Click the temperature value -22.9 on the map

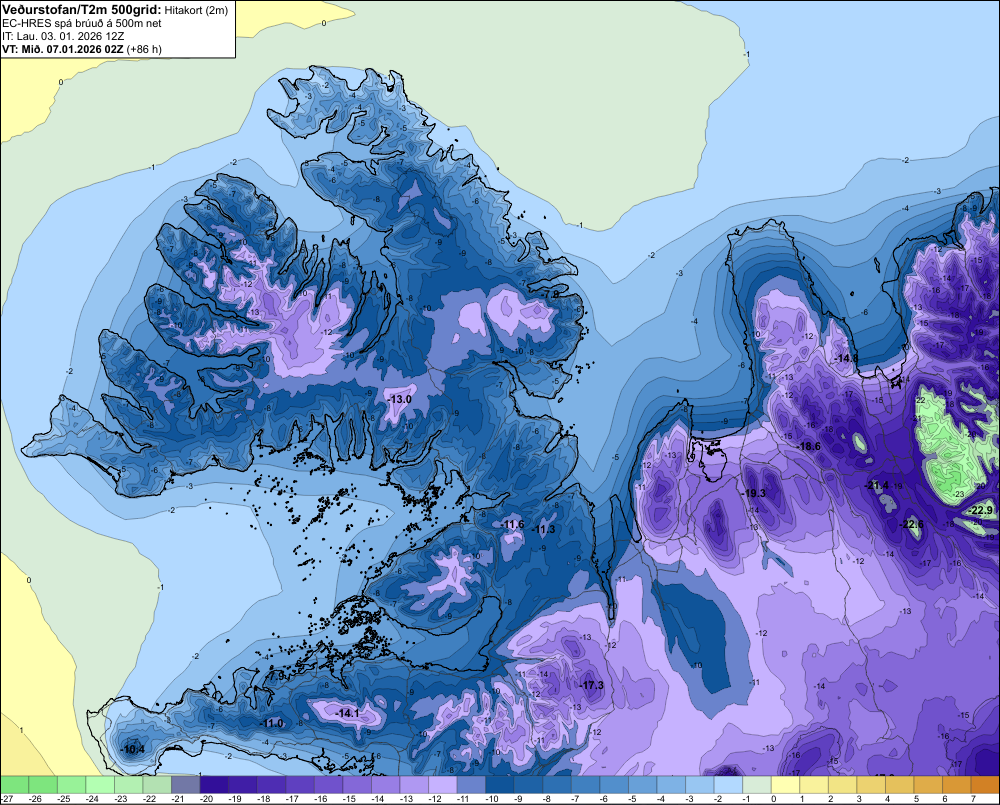[981, 510]
